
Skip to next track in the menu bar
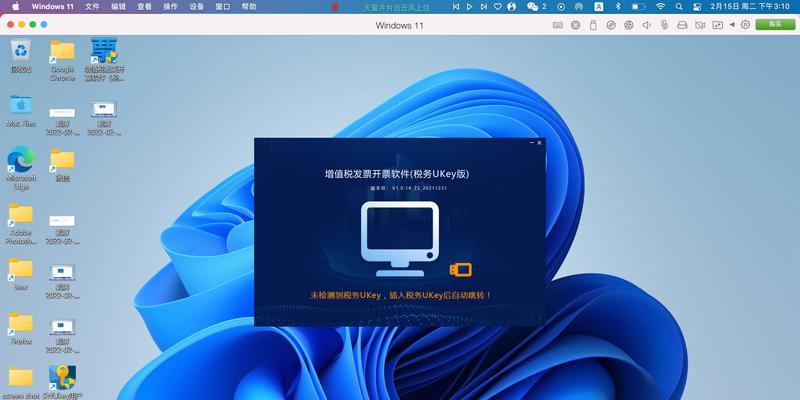click(x=484, y=7)
